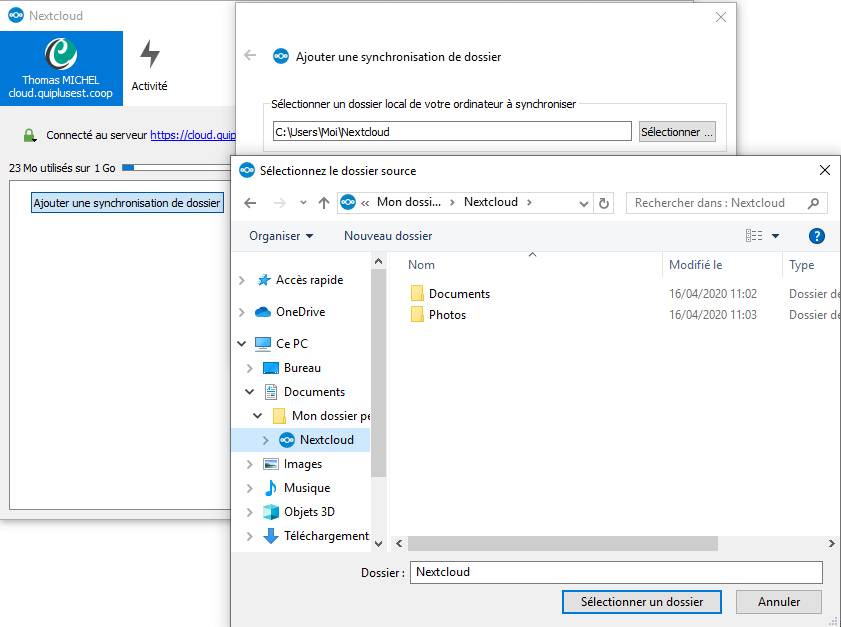Navigate forward in the folder picker
The height and width of the screenshot is (627, 841).
coord(279,203)
